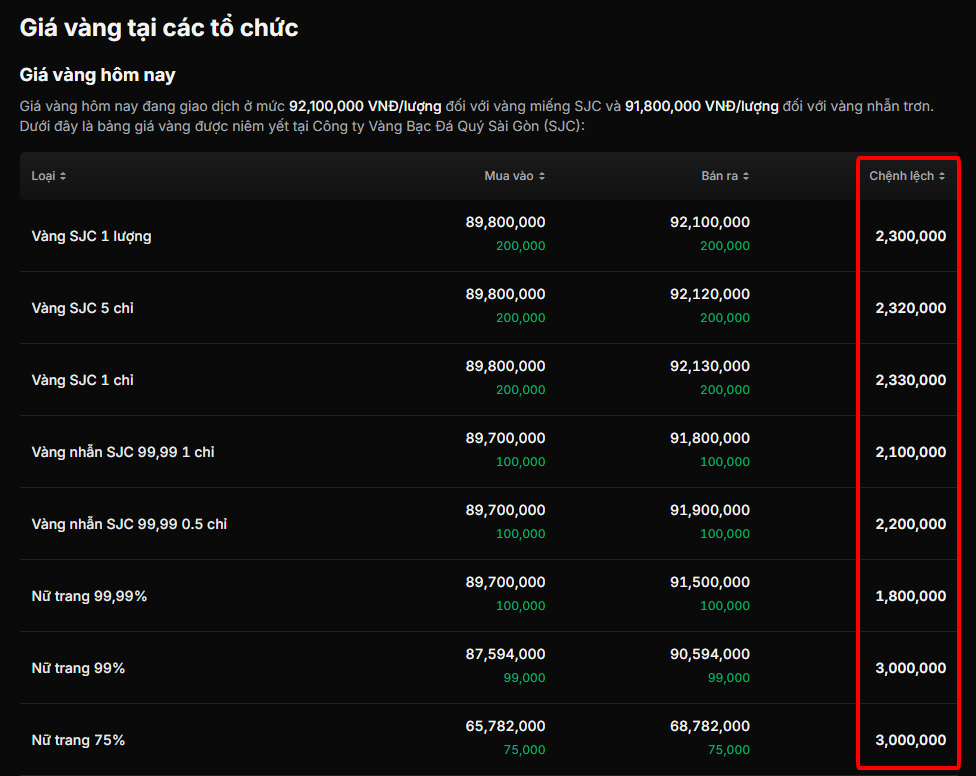Click the 1,800,000 difference value

coord(911,596)
